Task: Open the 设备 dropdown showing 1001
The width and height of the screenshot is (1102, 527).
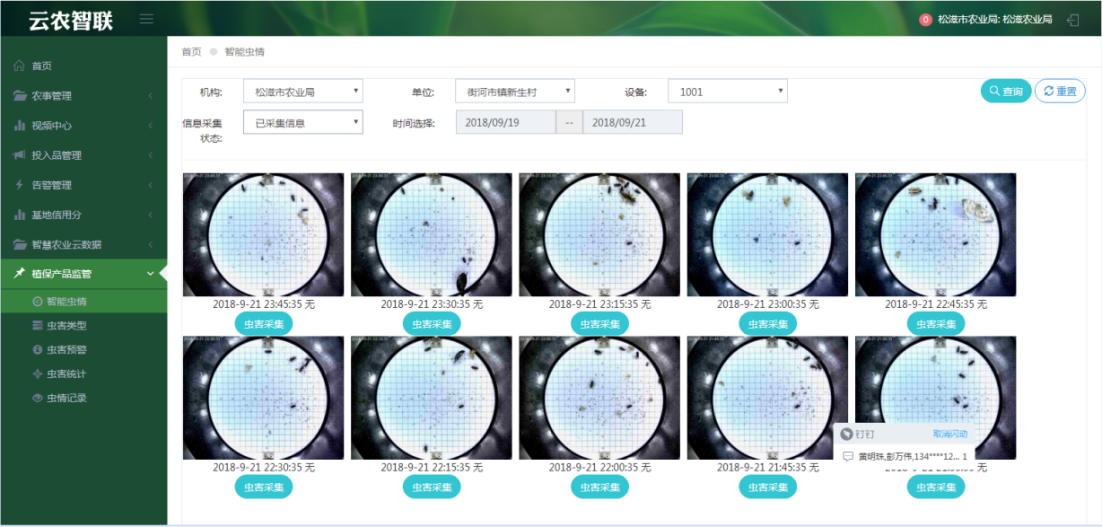Action: pos(727,92)
